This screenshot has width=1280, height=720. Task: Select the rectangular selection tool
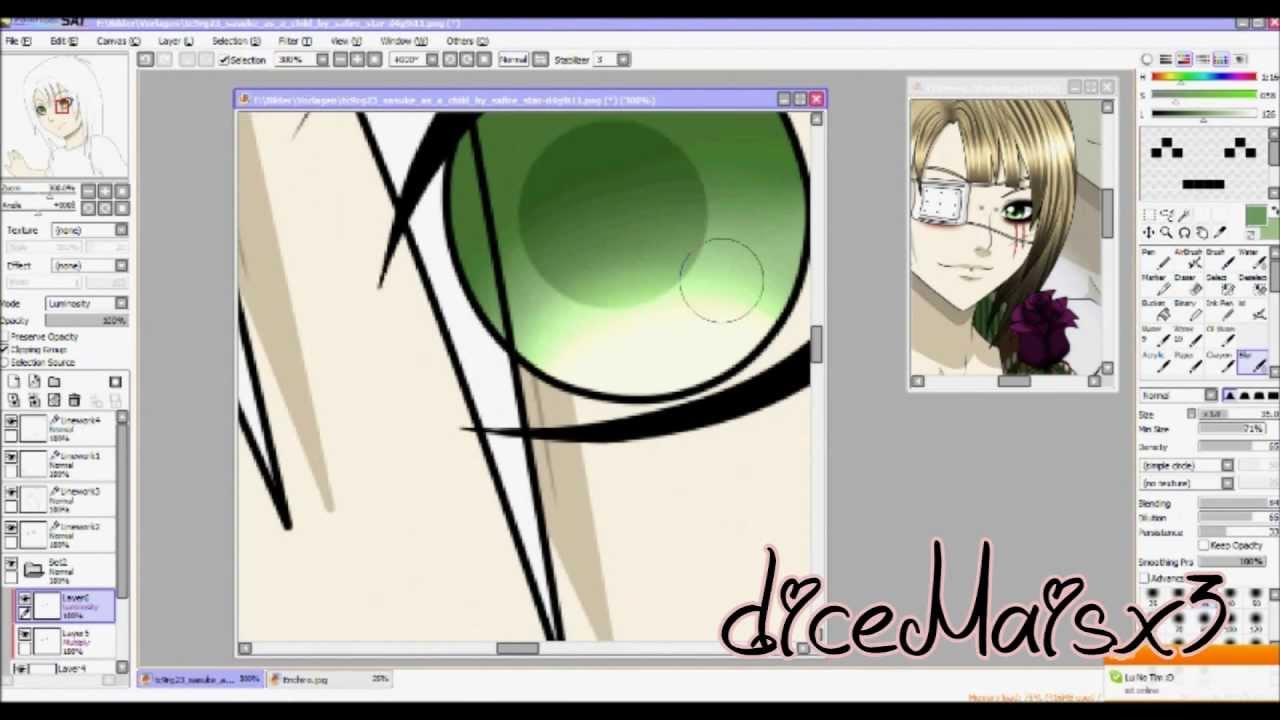tap(1148, 215)
